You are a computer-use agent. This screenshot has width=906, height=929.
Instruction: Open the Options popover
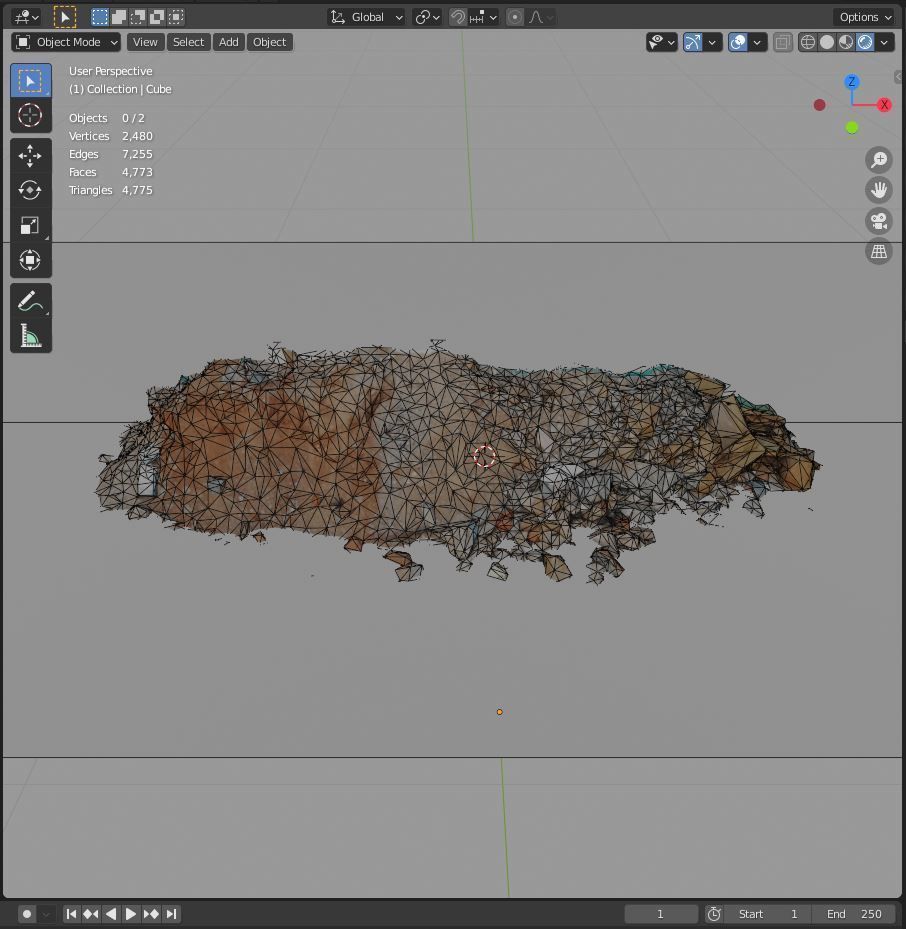point(865,17)
